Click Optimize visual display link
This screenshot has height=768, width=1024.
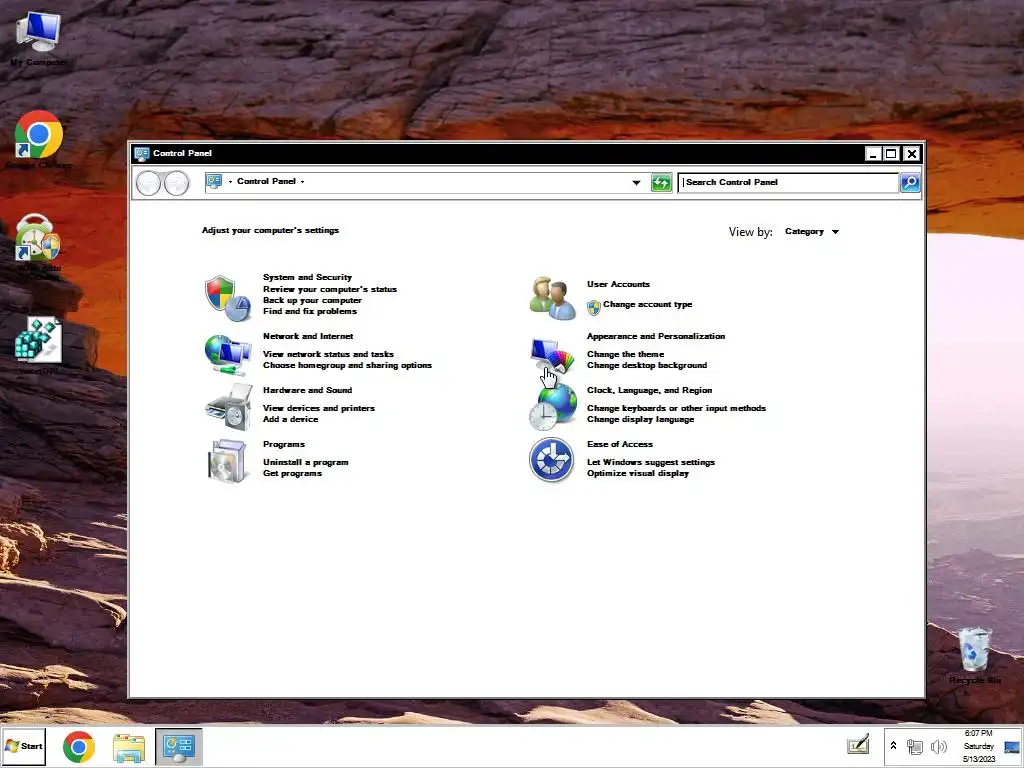pos(637,473)
